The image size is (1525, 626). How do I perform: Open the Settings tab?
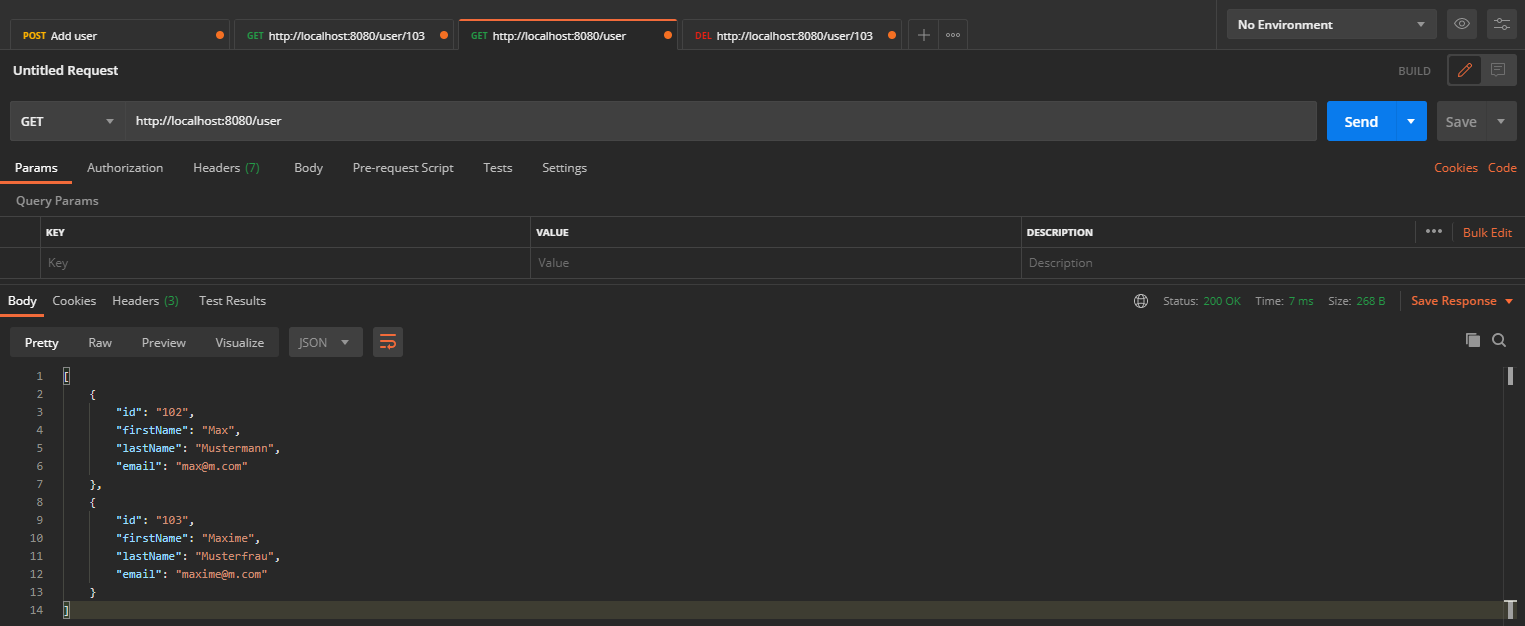click(x=564, y=168)
